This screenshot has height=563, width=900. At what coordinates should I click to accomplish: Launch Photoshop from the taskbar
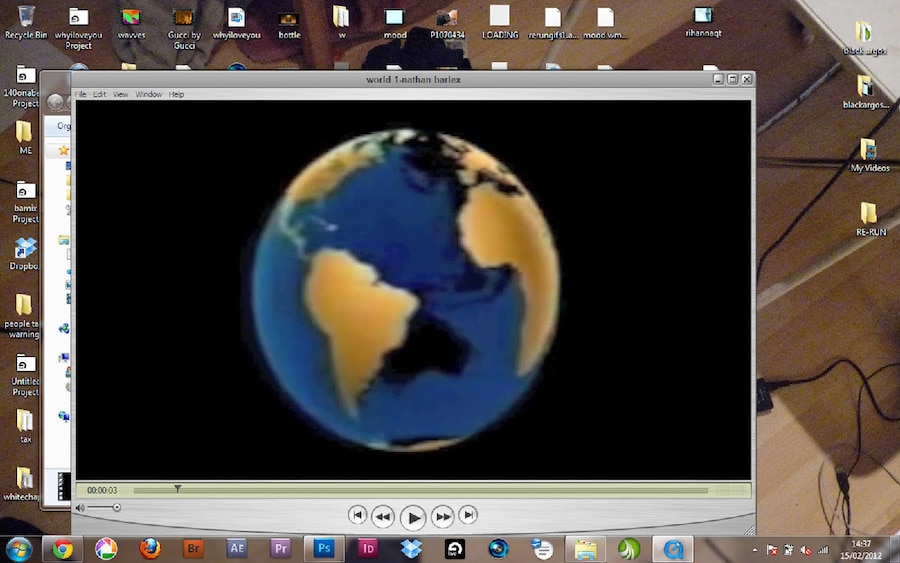coord(324,548)
